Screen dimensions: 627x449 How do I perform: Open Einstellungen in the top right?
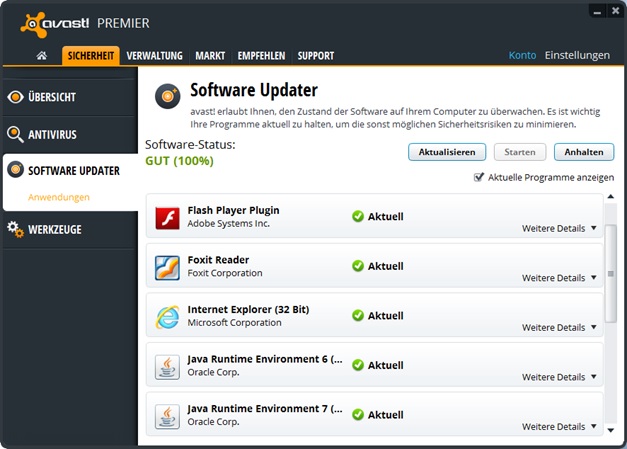coord(577,55)
